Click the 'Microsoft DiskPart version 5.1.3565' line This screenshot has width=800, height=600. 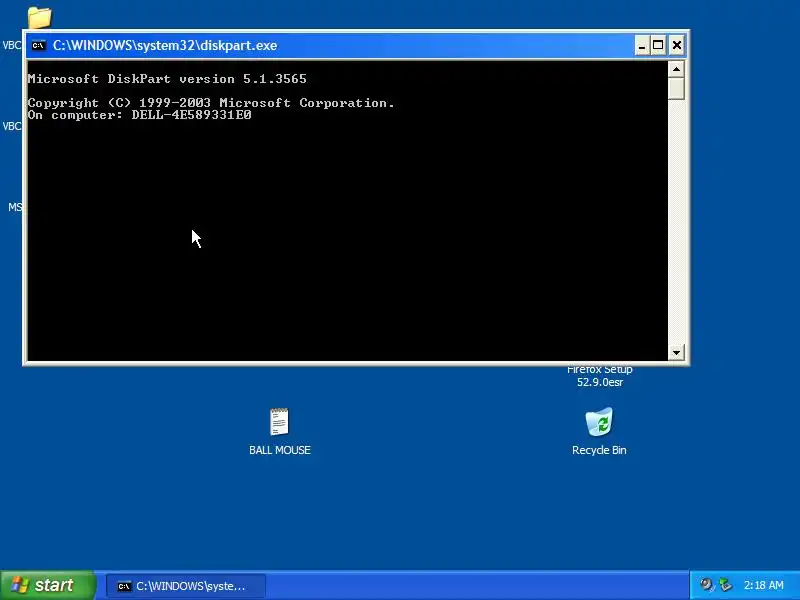point(167,79)
